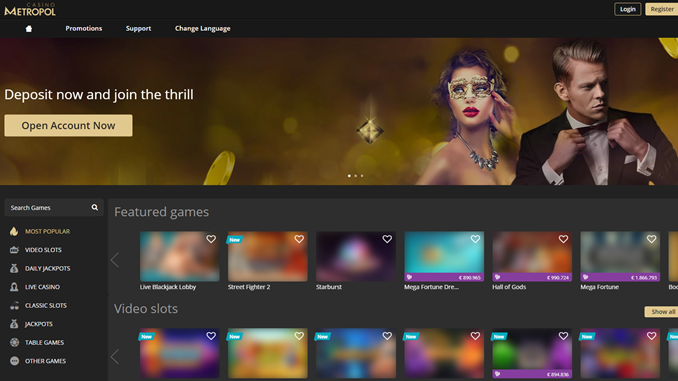The height and width of the screenshot is (381, 678).
Task: Click the Casino Metropol logo
Action: 30,10
